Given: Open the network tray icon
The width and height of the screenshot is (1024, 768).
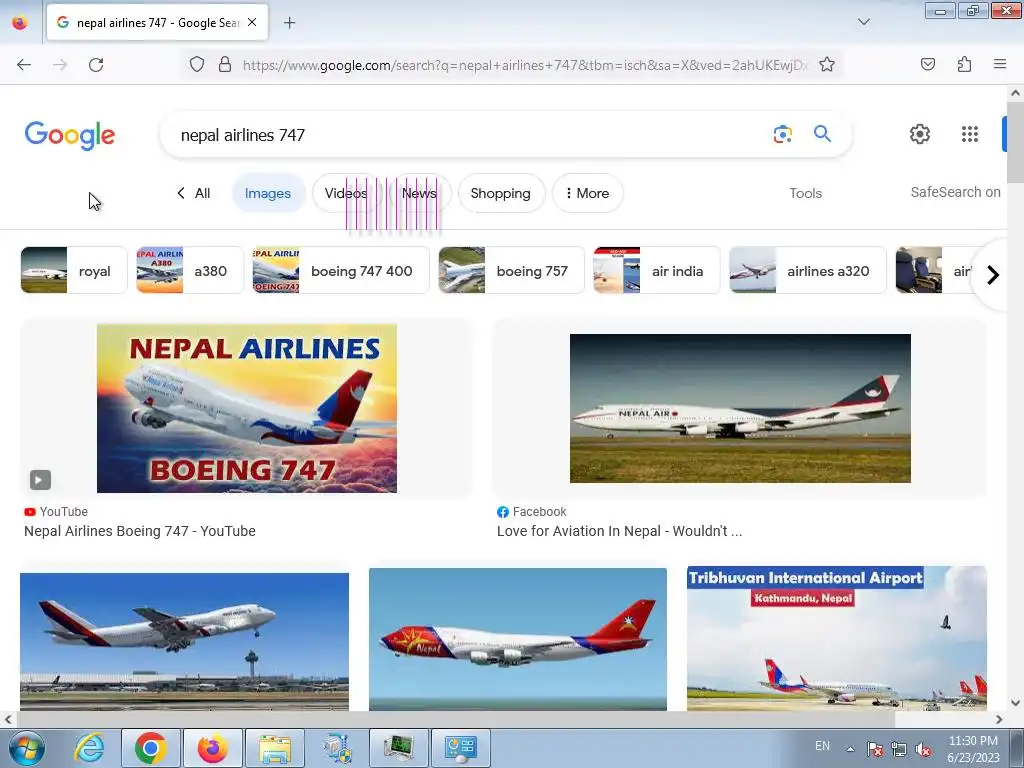Looking at the screenshot, I should (x=899, y=749).
